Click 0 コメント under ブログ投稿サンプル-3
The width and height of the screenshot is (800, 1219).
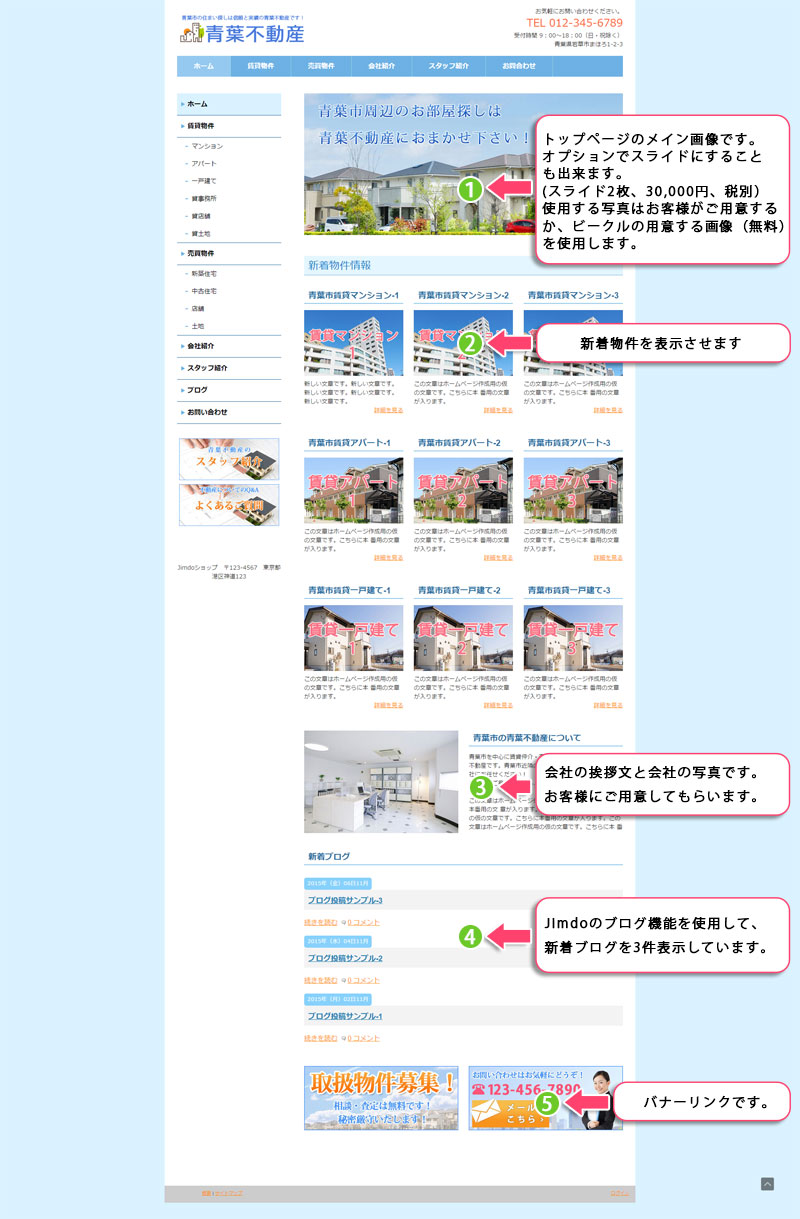pos(363,922)
